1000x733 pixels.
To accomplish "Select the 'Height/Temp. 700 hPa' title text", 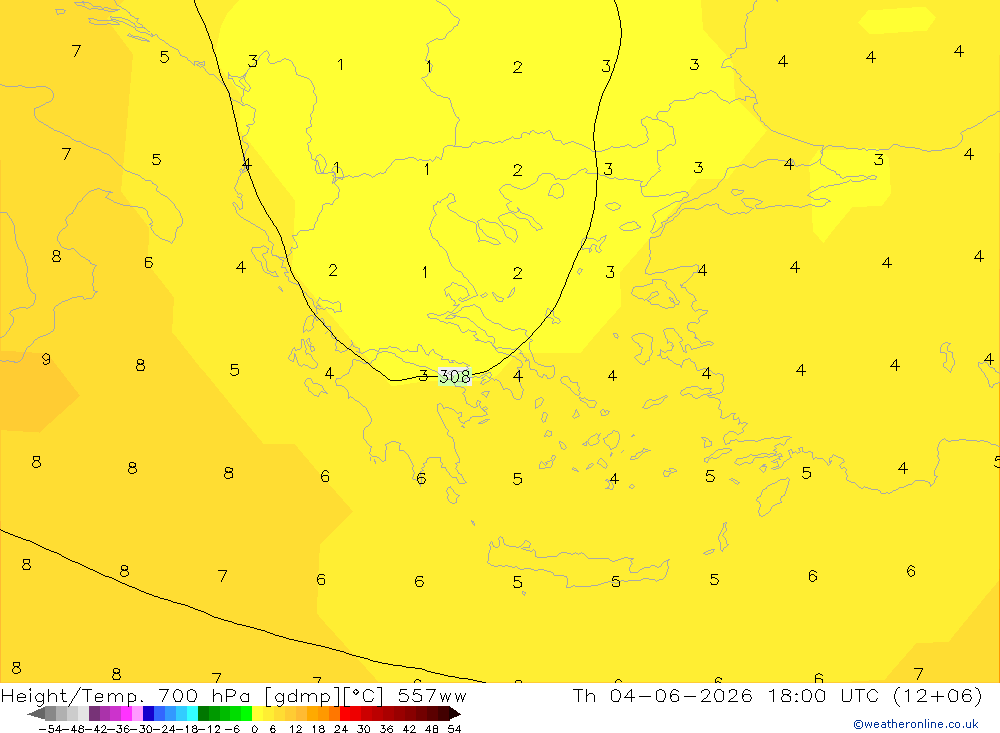I will tap(128, 695).
